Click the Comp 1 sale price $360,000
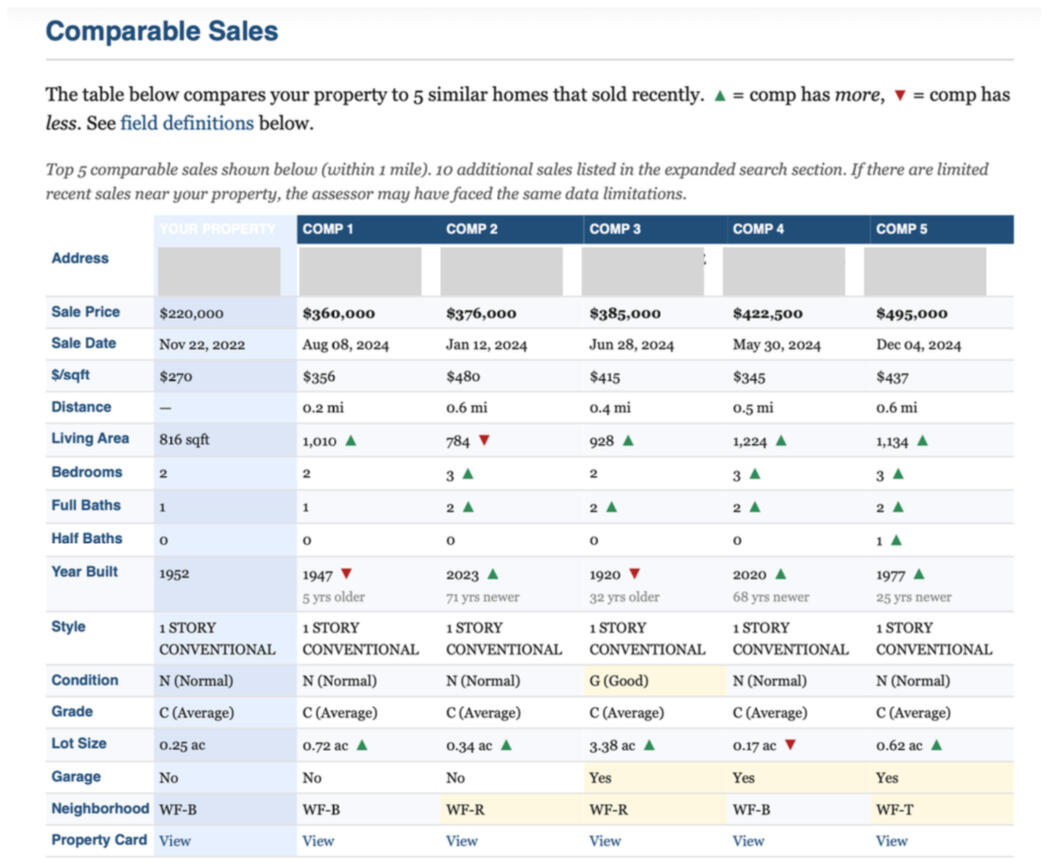 pos(339,313)
